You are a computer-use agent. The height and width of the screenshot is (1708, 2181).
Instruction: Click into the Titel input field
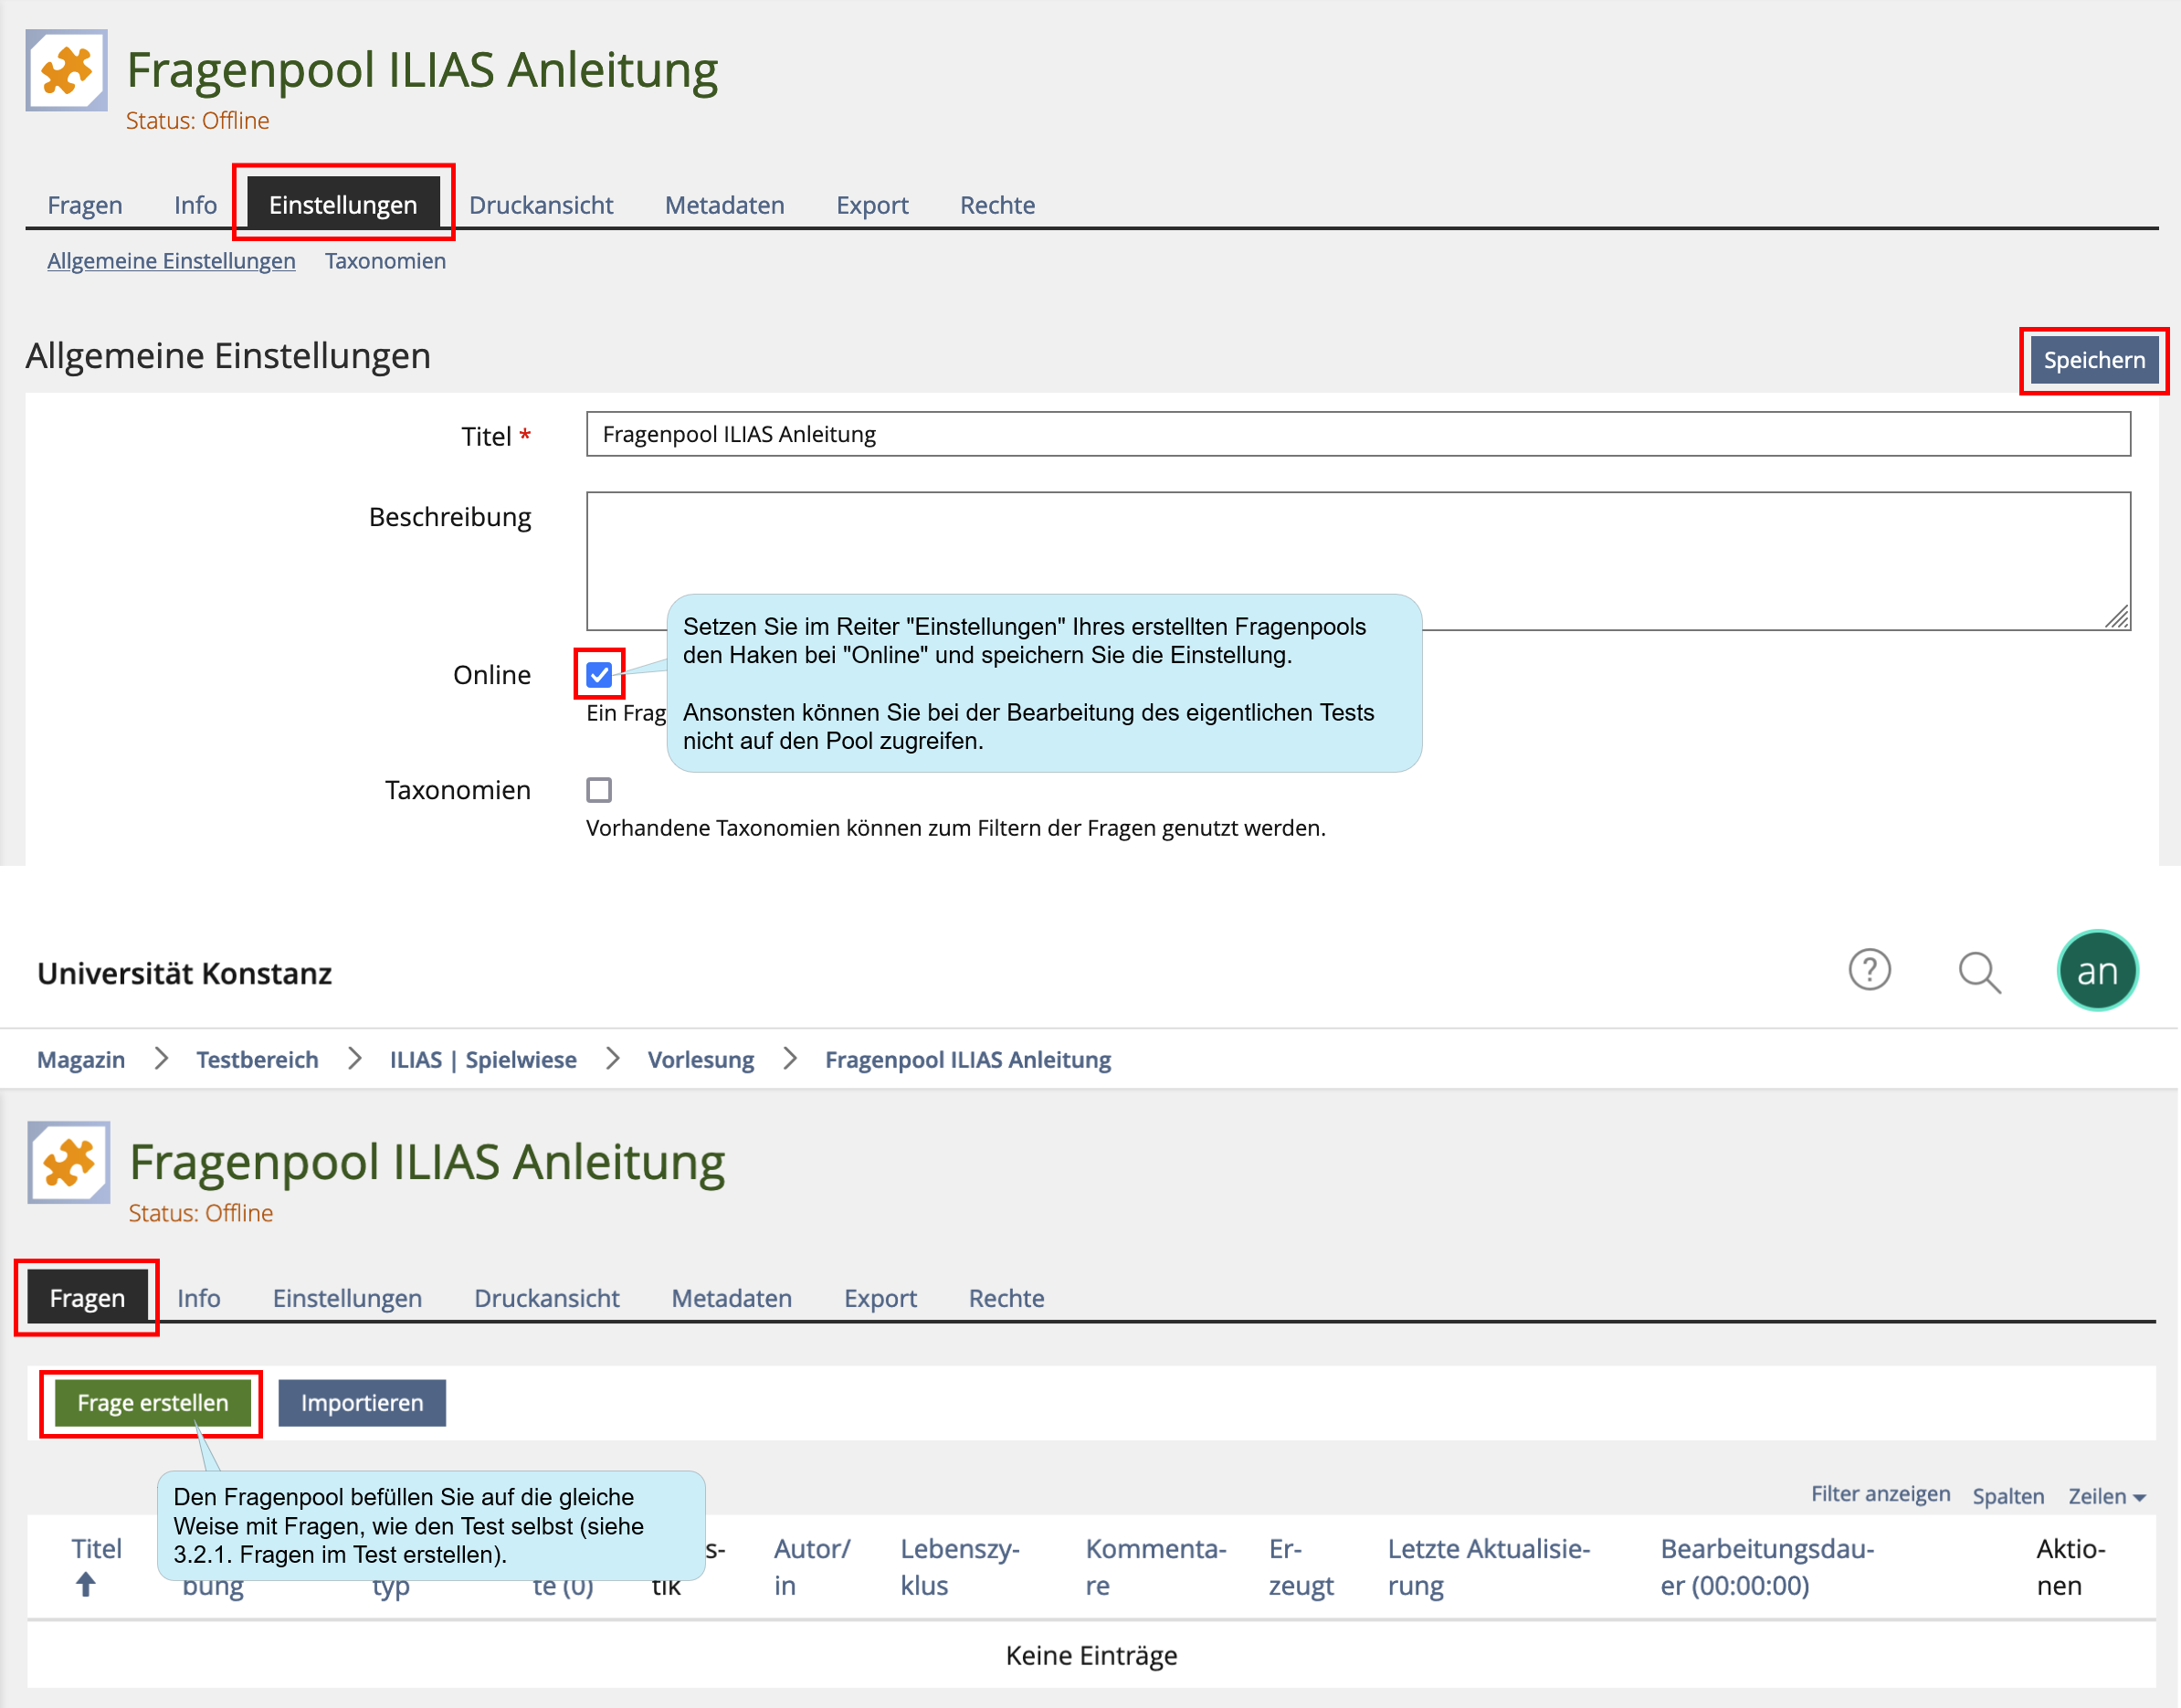1358,434
